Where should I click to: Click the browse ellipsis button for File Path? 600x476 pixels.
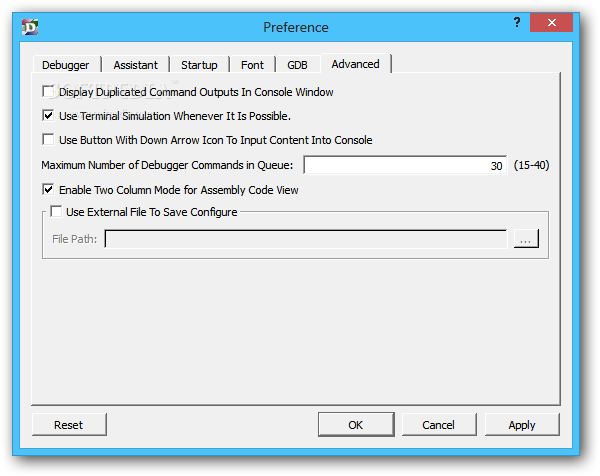tap(526, 239)
